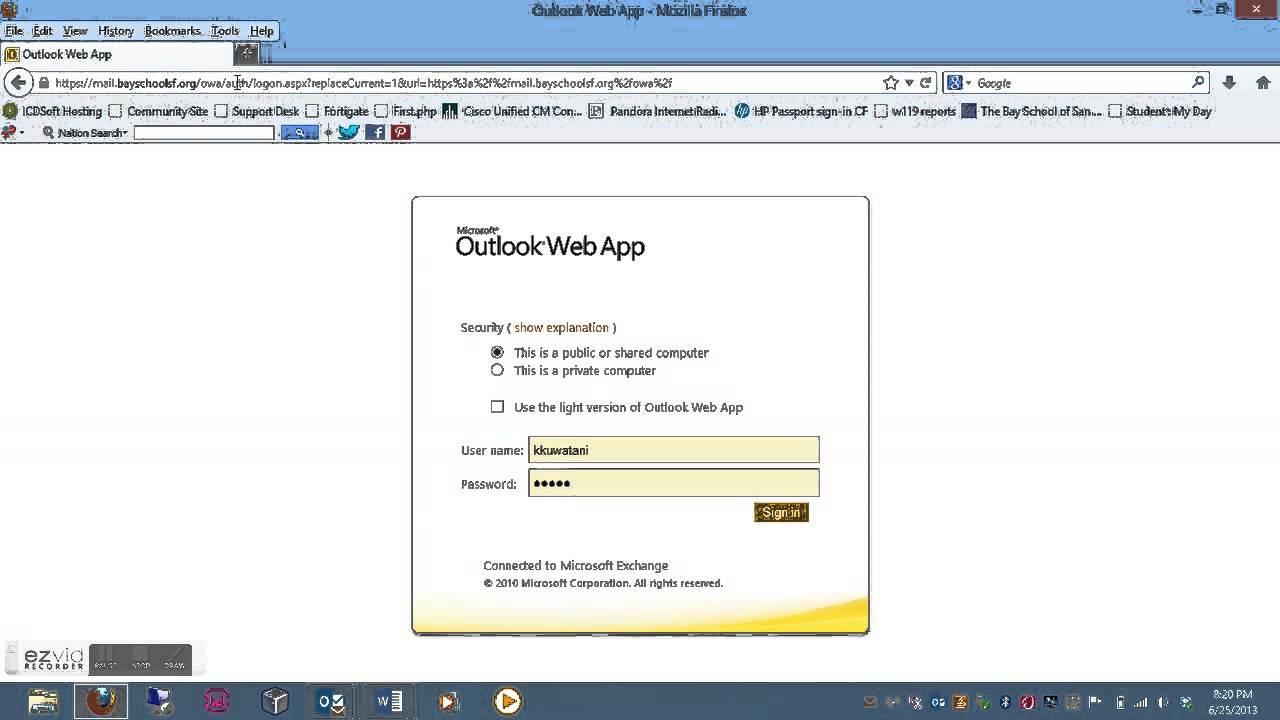
Task: Open the Support Desk bookmark
Action: (256, 111)
